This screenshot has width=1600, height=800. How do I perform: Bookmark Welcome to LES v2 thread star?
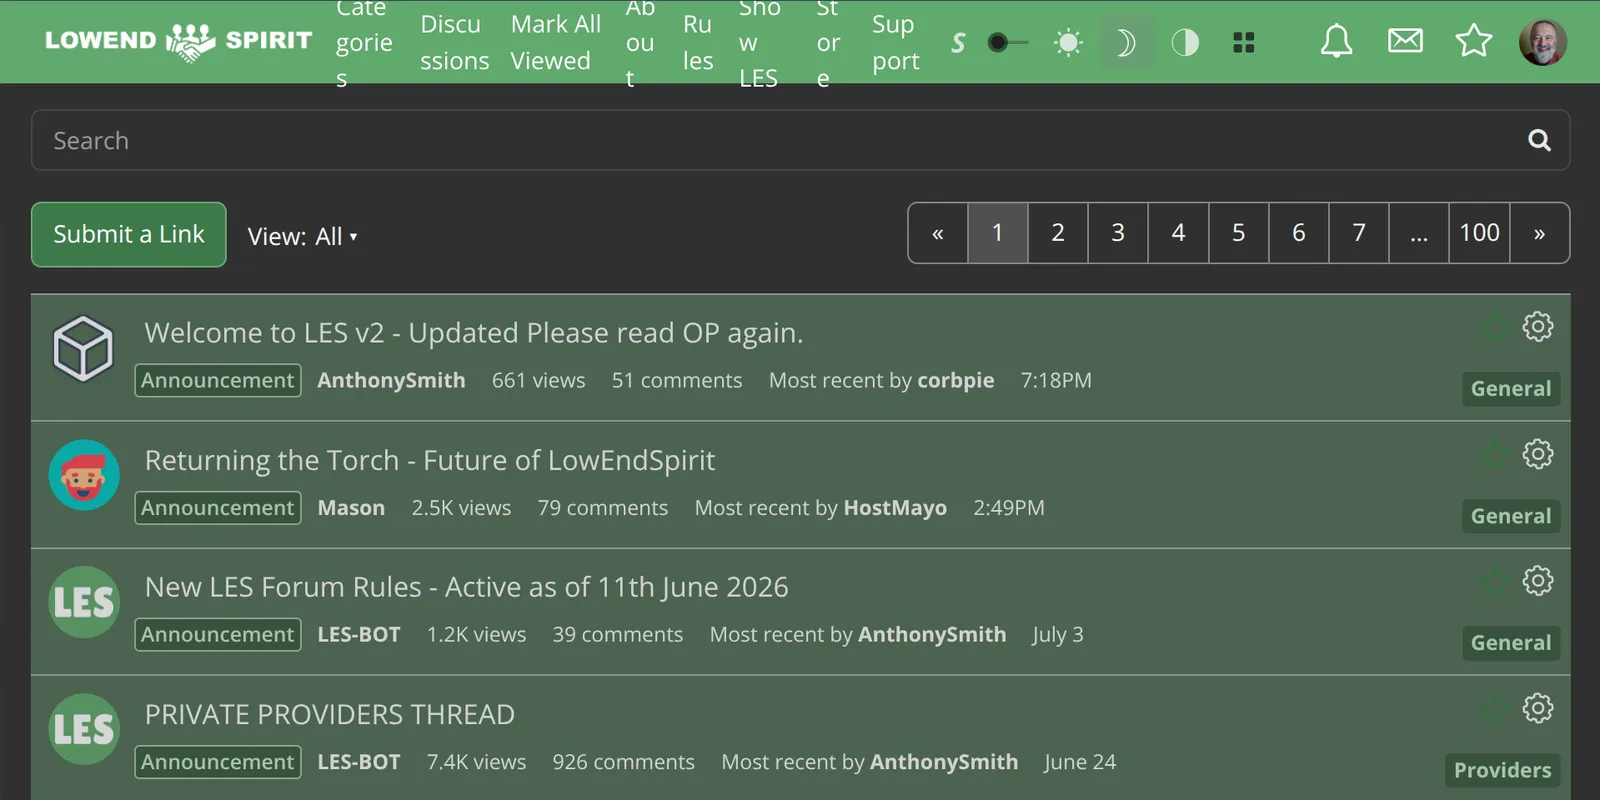1494,327
